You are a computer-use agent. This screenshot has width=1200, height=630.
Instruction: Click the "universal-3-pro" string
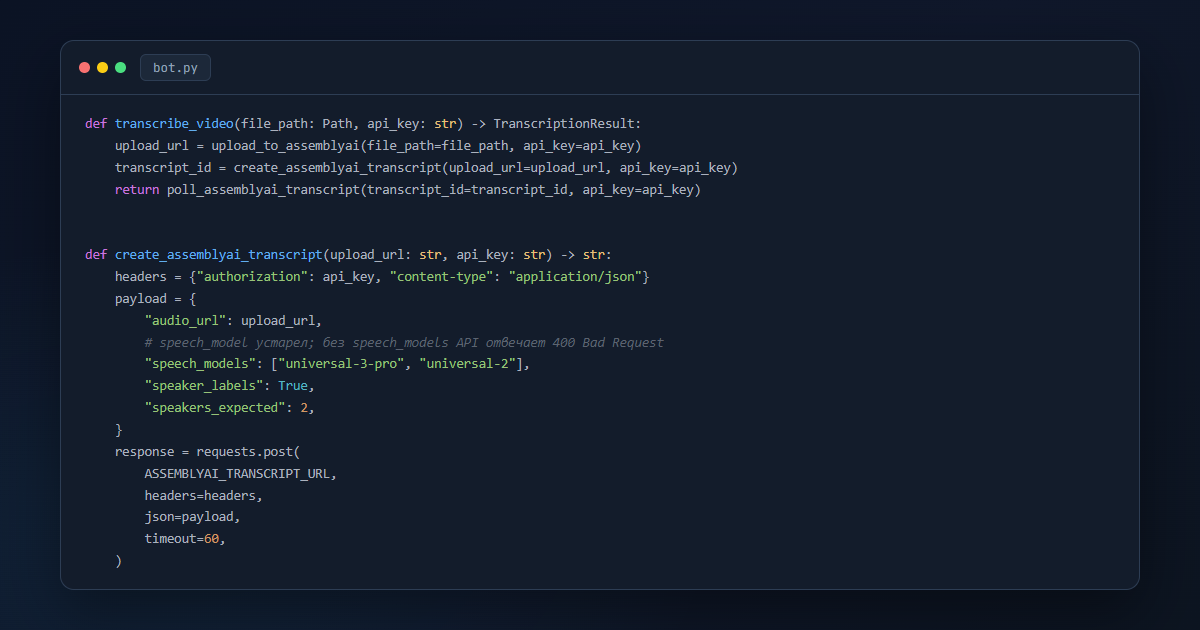341,365
